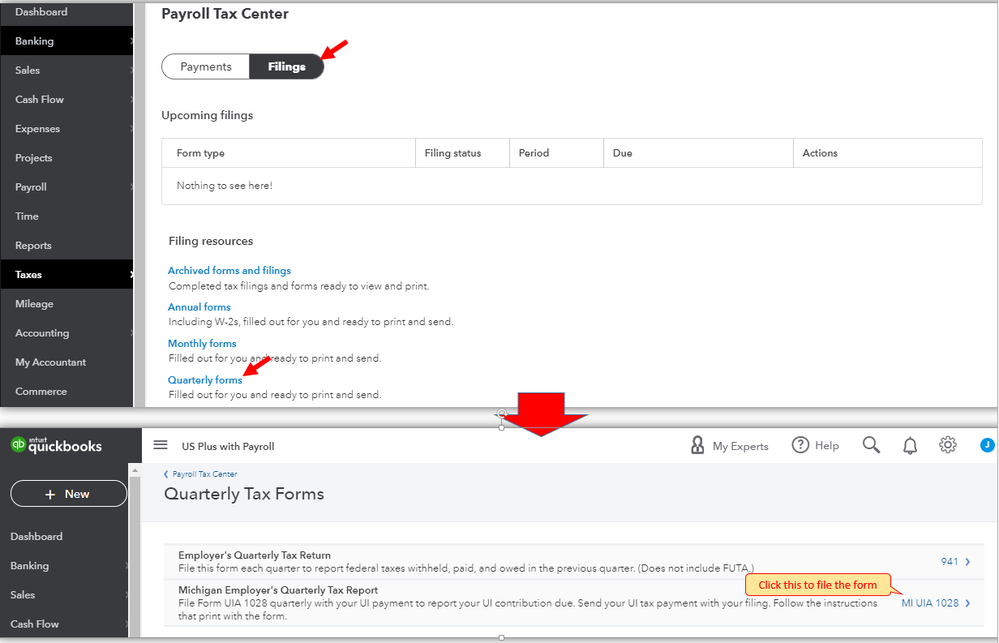Click the Actions column header
The width and height of the screenshot is (999, 643).
click(888, 153)
